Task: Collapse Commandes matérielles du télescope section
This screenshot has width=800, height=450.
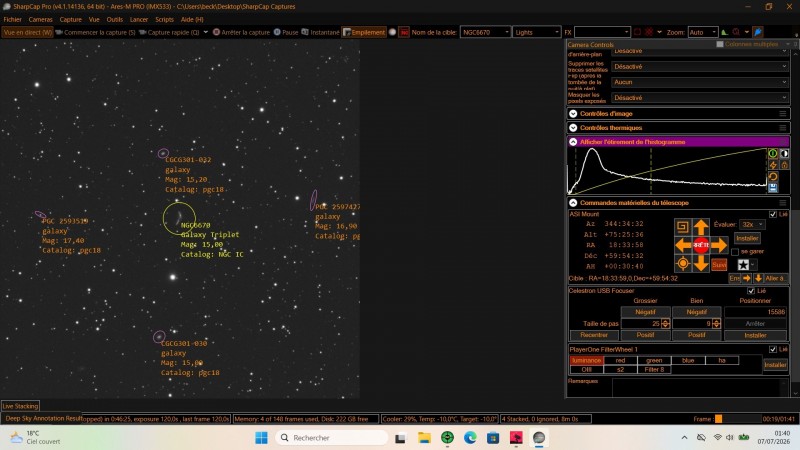Action: point(573,203)
